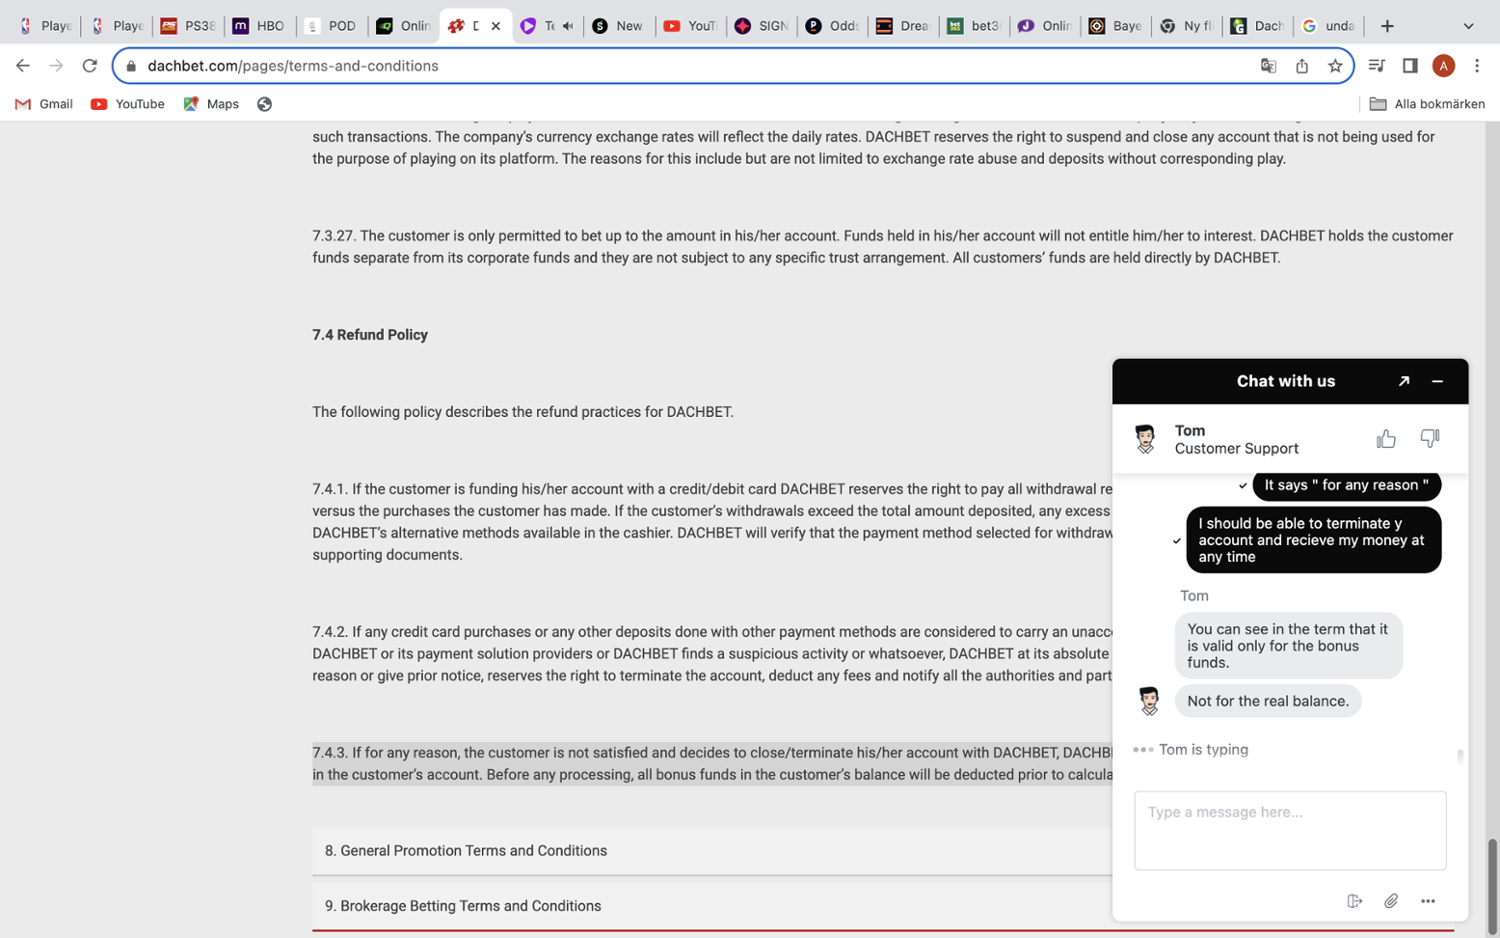Switch to the Google 'unda' tab
The height and width of the screenshot is (938, 1500).
tap(1327, 26)
